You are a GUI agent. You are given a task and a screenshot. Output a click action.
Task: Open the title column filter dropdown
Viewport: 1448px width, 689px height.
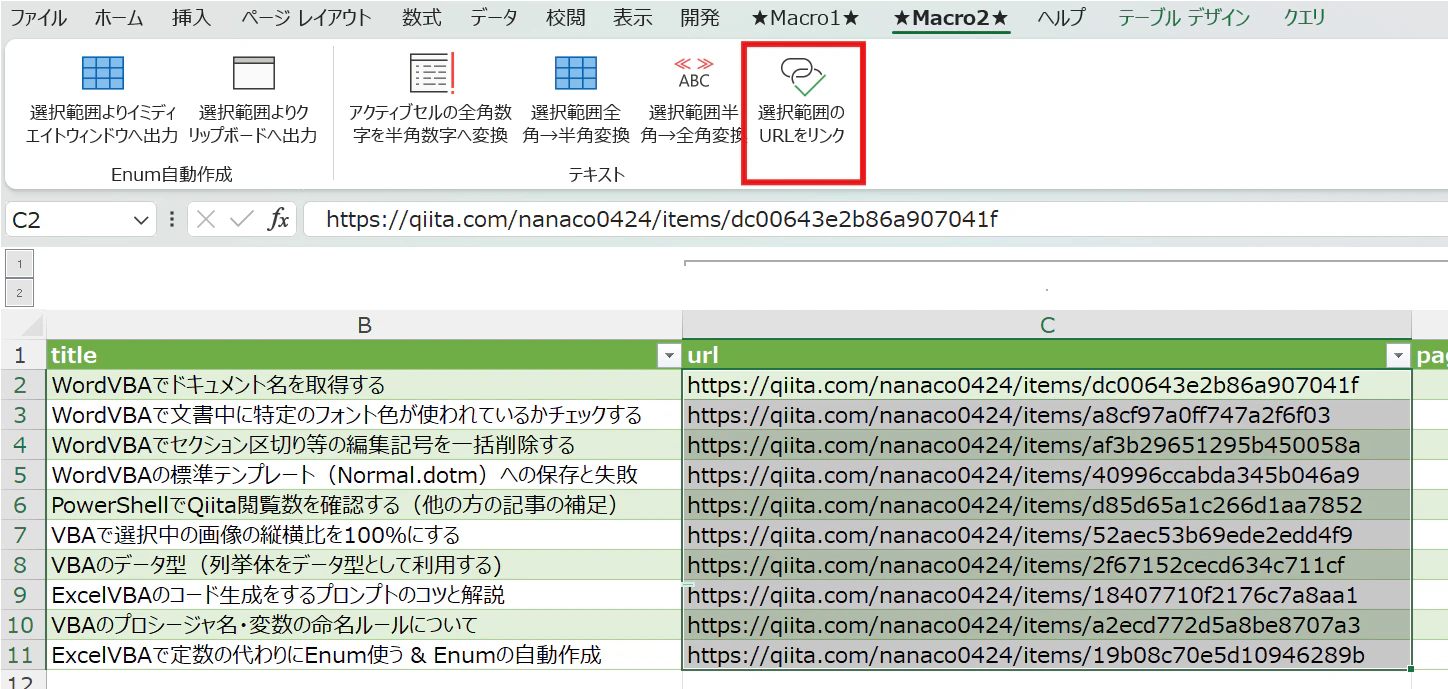[x=669, y=355]
